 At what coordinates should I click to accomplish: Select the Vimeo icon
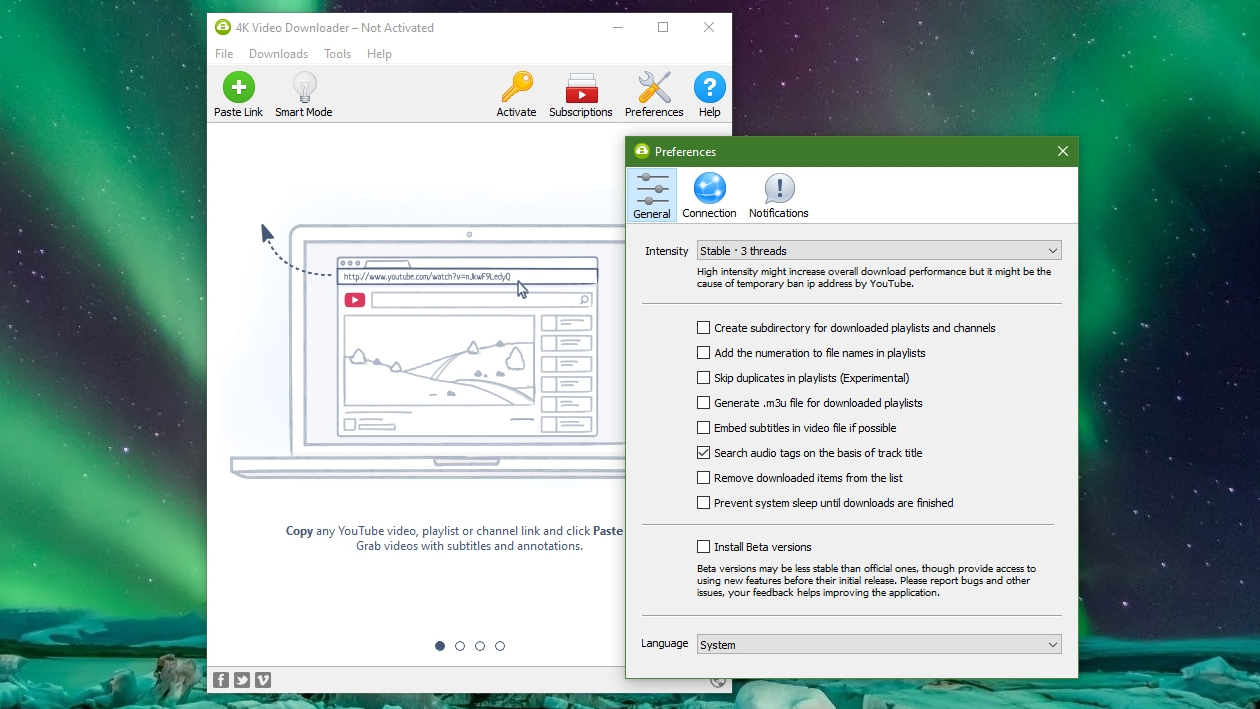(263, 679)
